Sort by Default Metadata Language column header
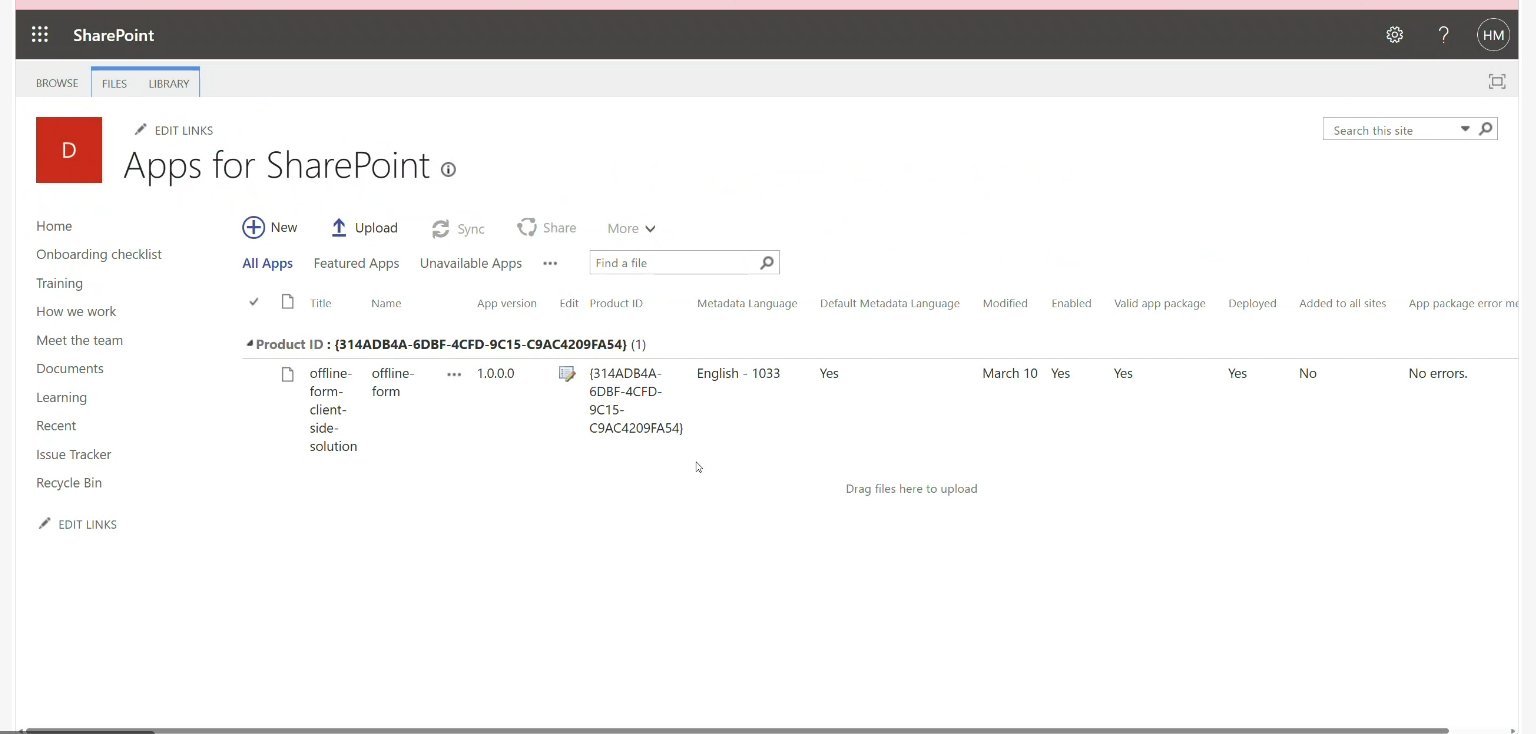 [890, 303]
